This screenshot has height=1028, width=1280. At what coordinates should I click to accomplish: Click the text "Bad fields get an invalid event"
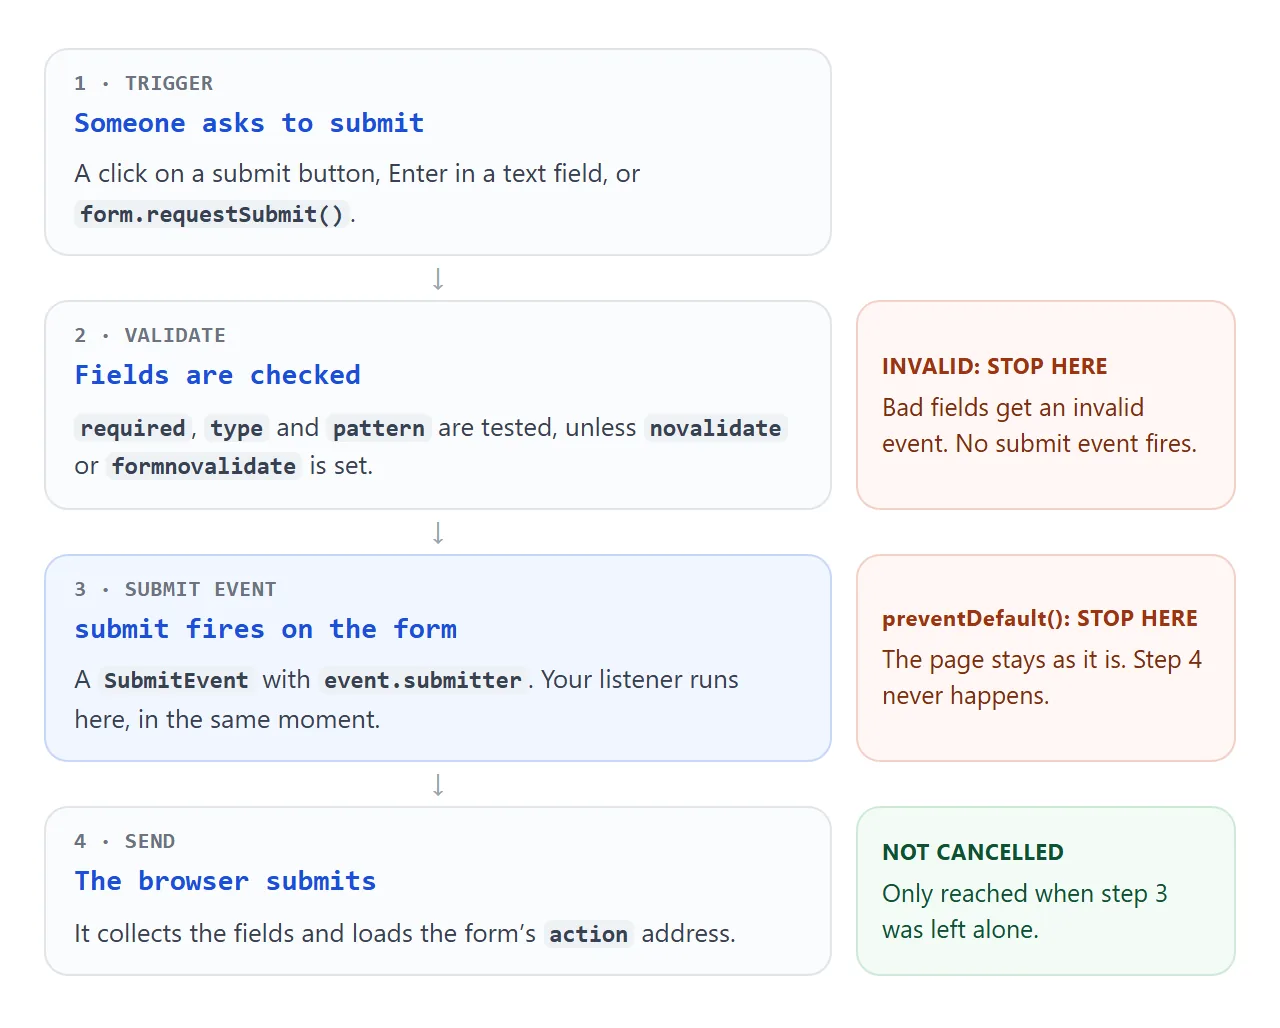click(1013, 425)
